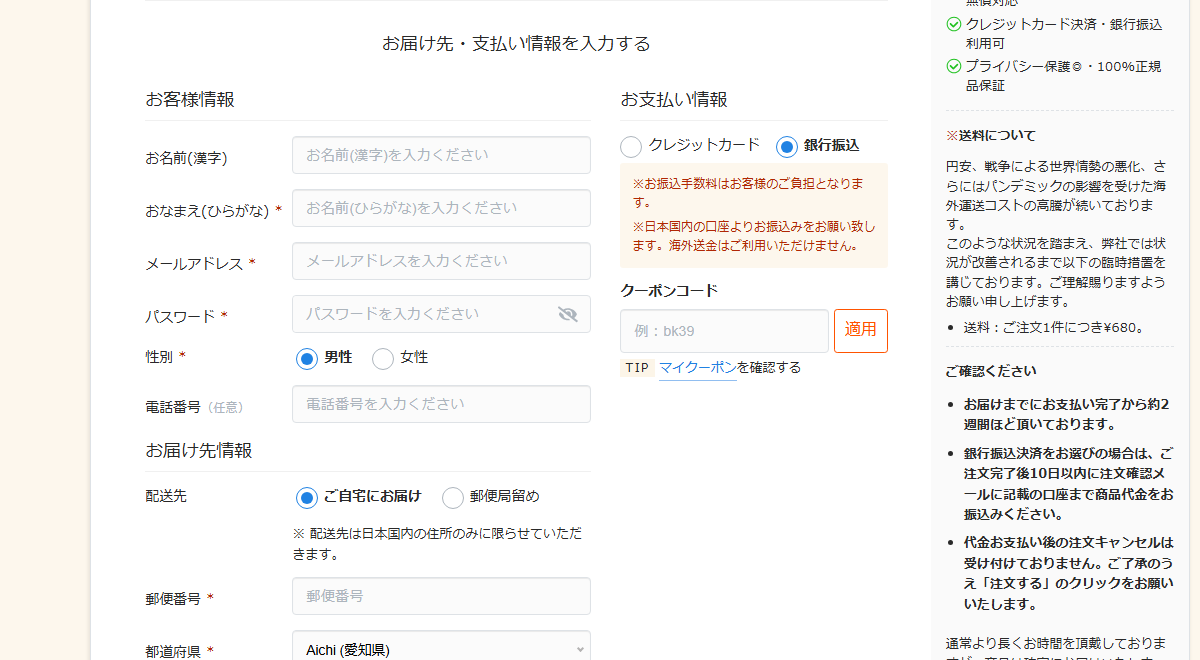Click the TIP badge near coupon

(637, 367)
